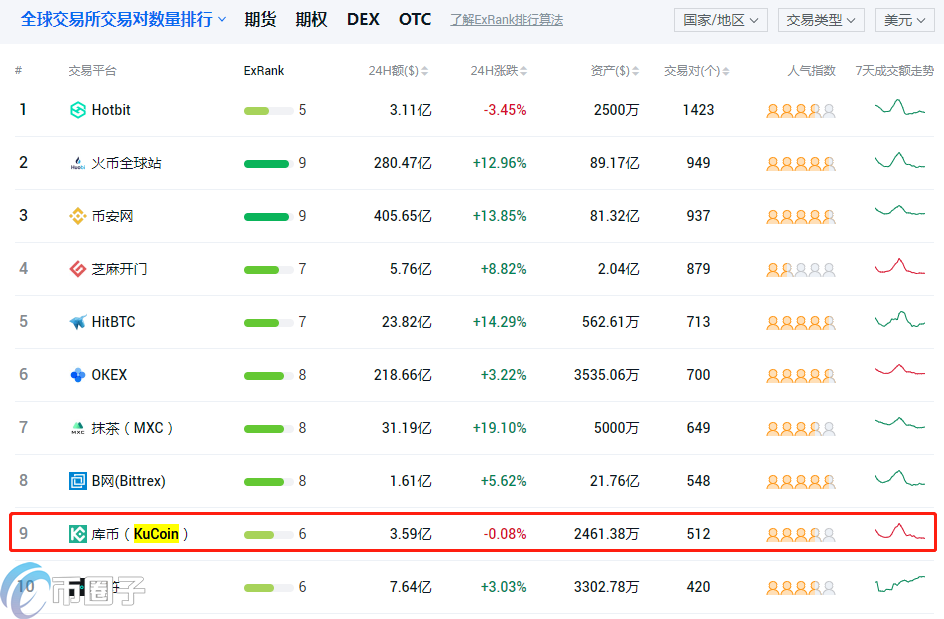Switch to the DEX tab
The image size is (944, 619).
click(x=363, y=19)
